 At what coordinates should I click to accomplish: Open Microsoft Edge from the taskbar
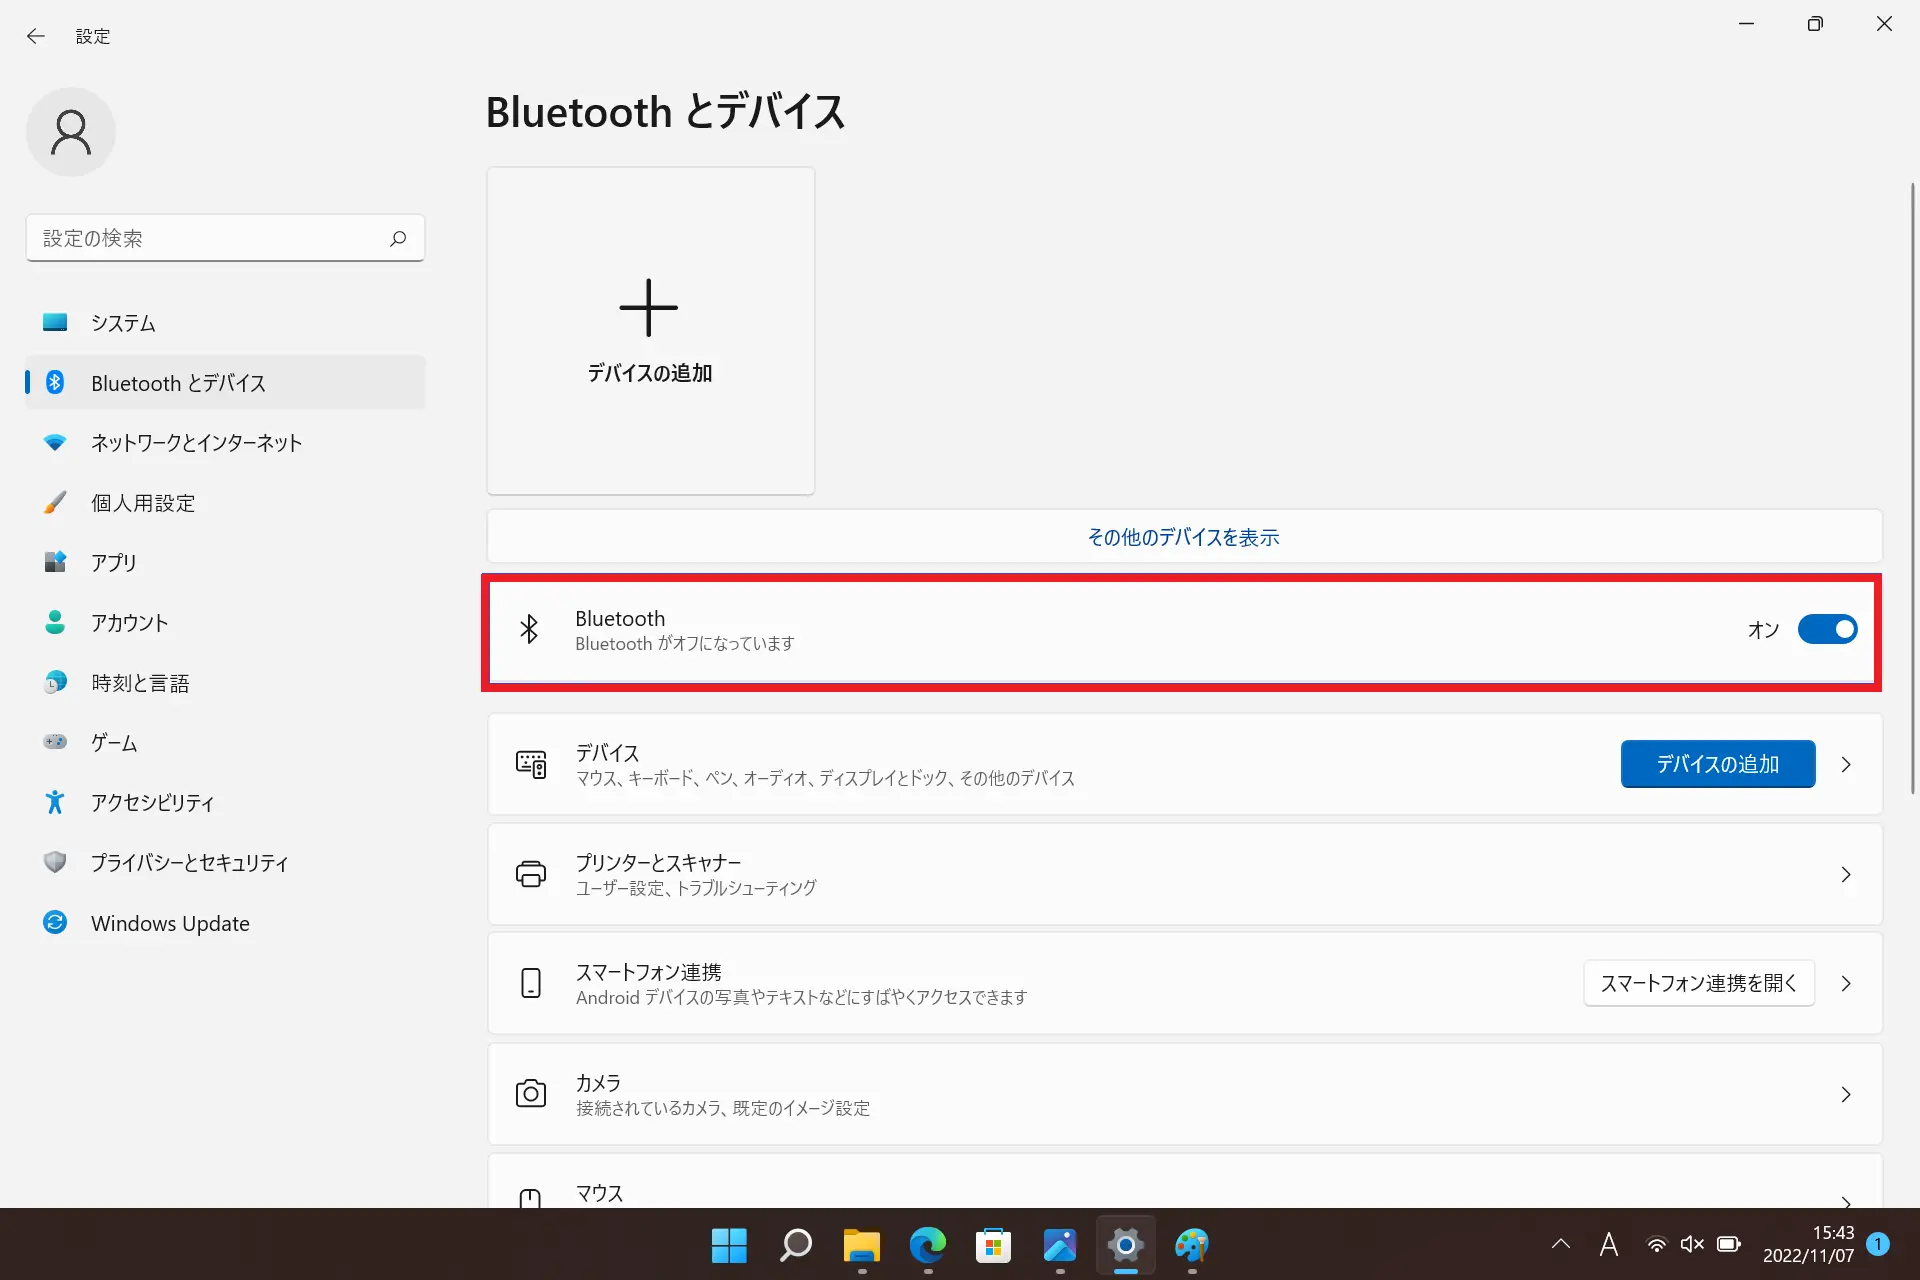coord(927,1245)
